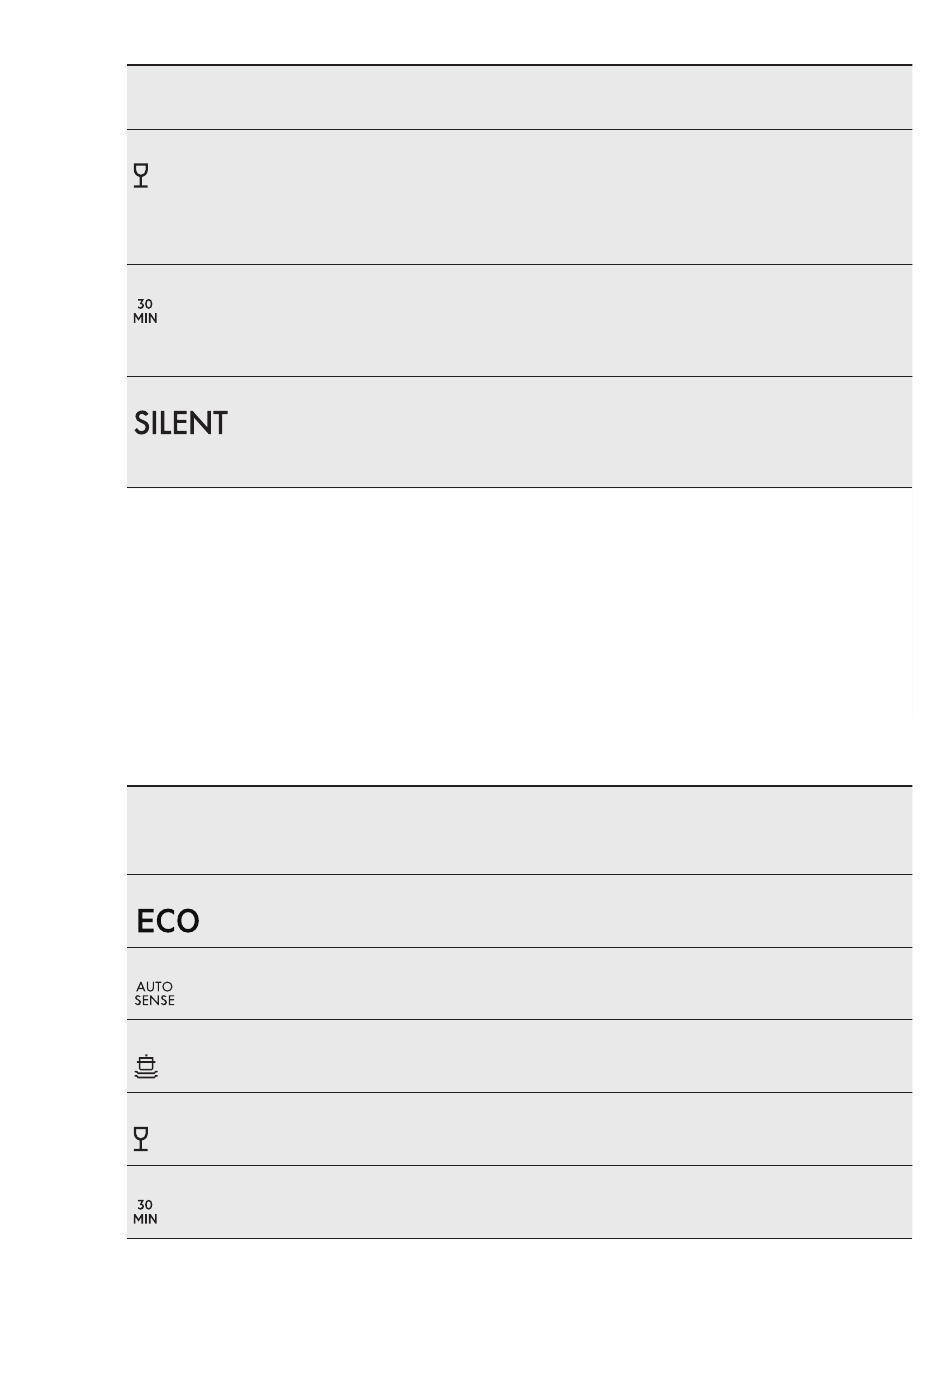Click the blank margin below the lower table

click(519, 1306)
